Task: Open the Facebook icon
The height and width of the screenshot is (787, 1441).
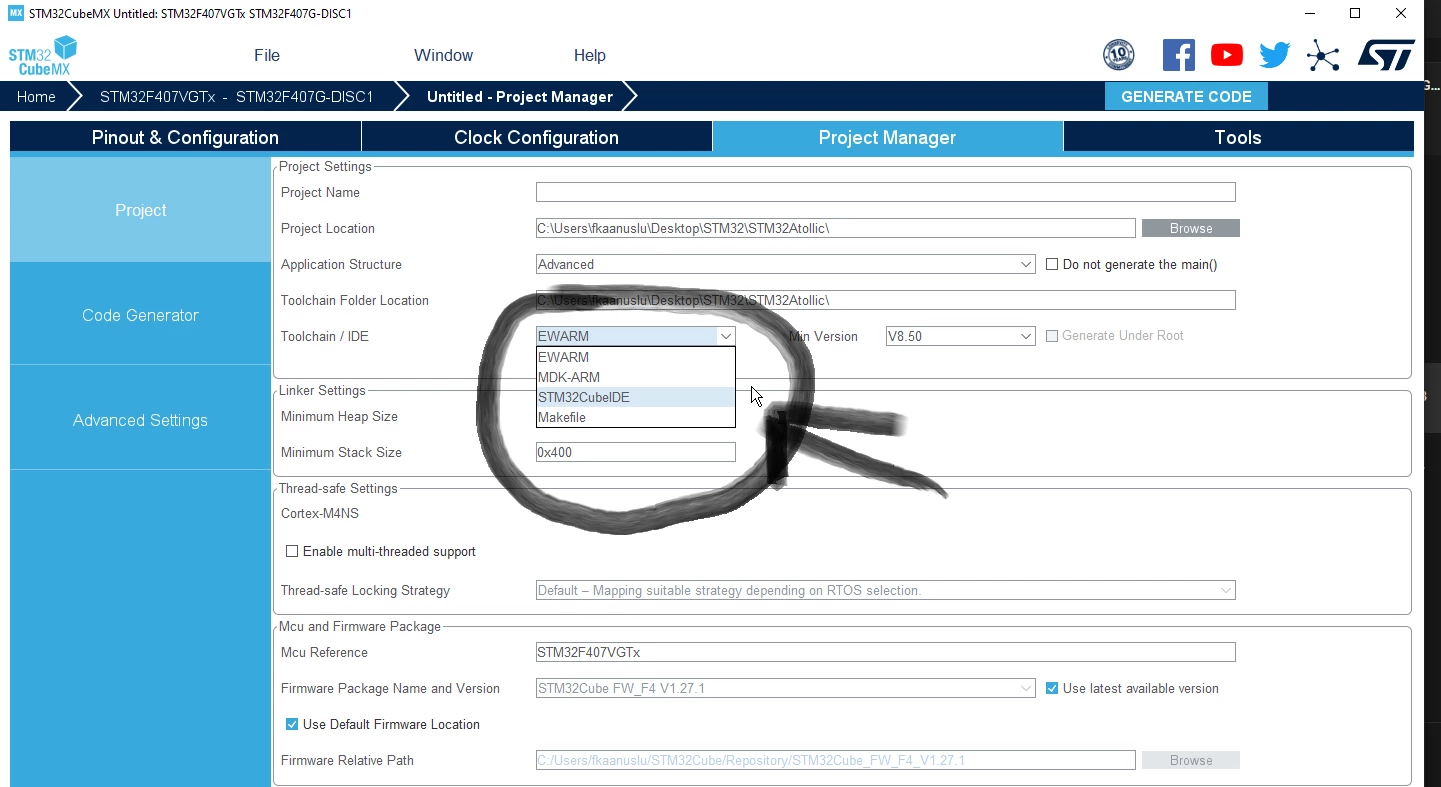Action: pos(1178,55)
